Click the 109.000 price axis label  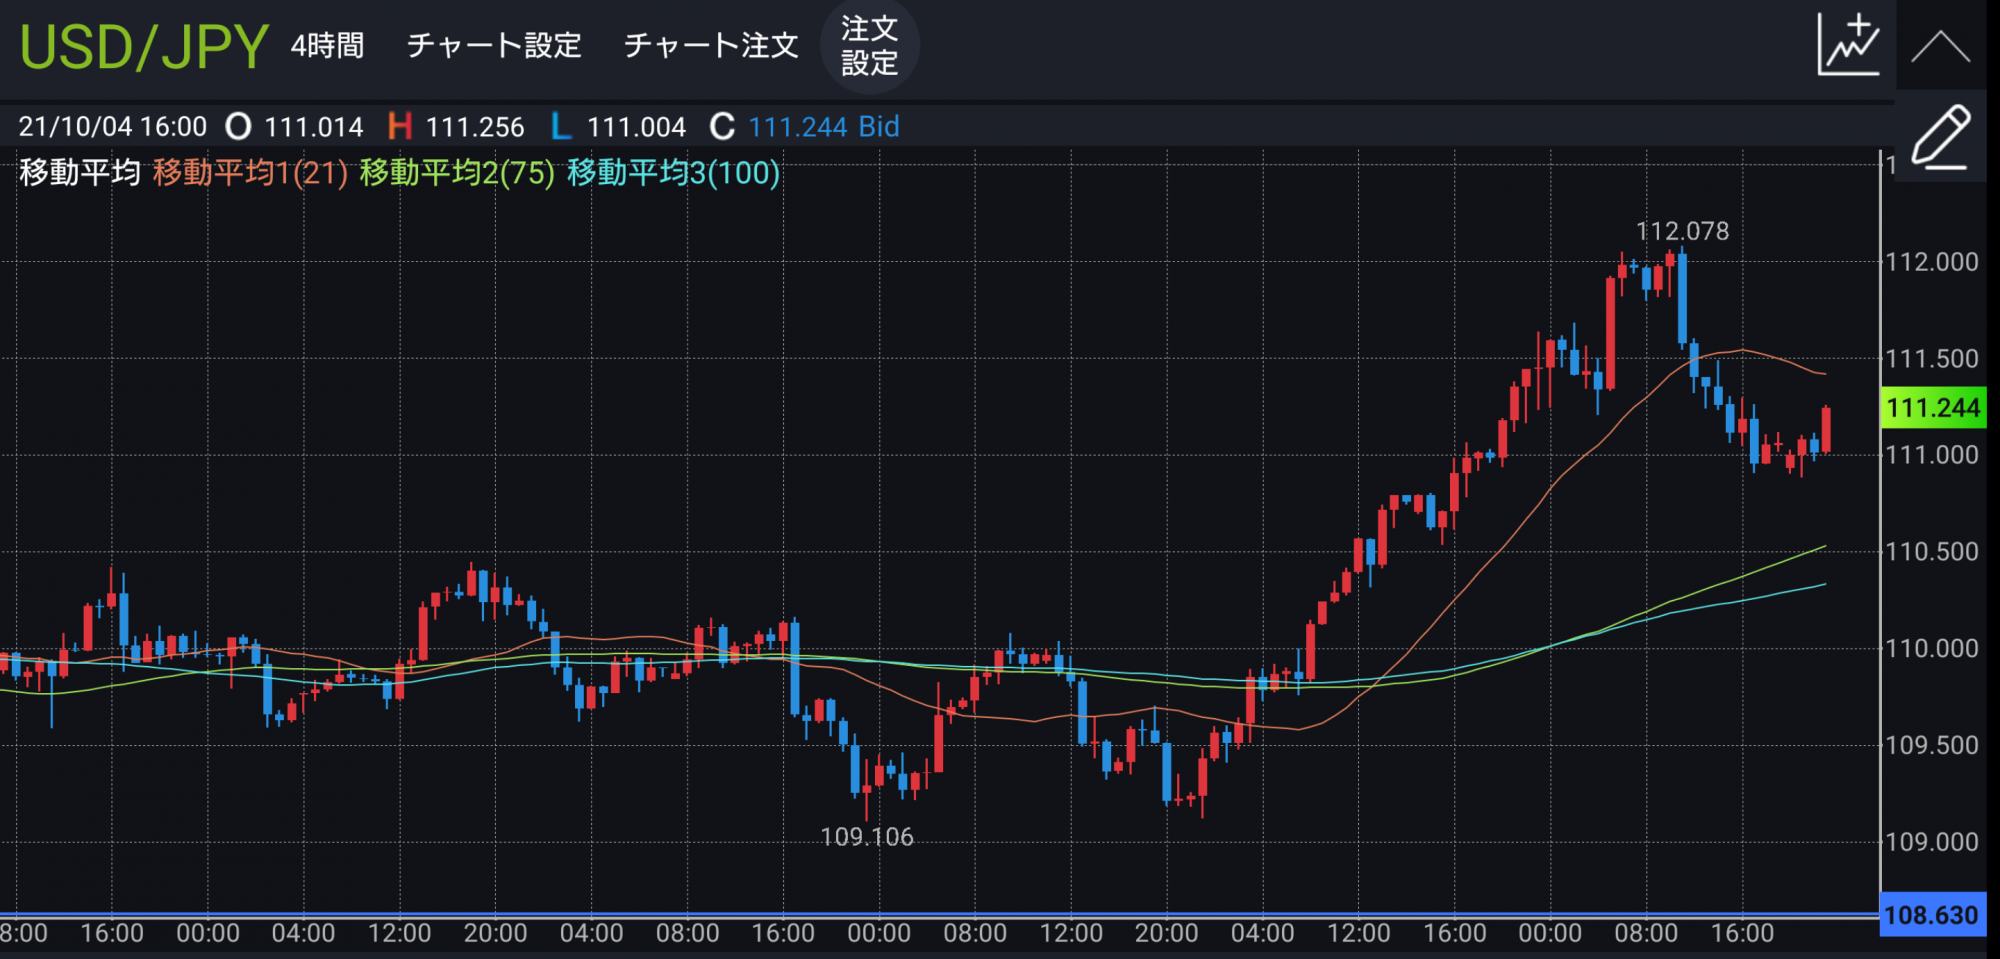click(x=1932, y=842)
